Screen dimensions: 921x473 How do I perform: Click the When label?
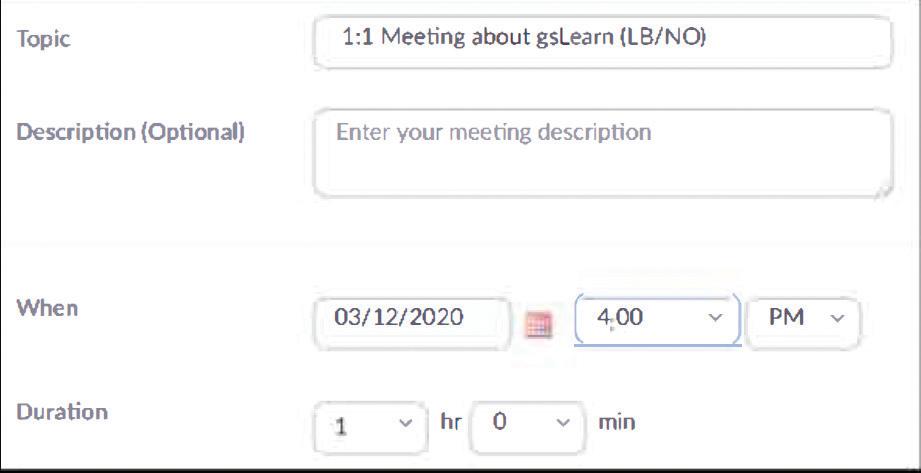[x=47, y=308]
